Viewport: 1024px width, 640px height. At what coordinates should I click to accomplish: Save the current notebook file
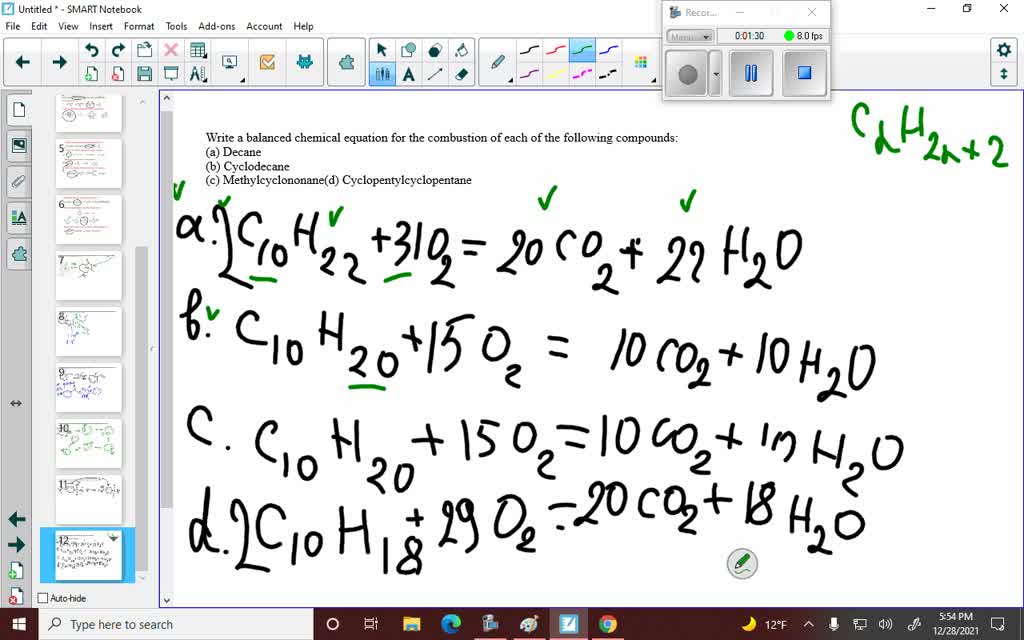click(145, 73)
